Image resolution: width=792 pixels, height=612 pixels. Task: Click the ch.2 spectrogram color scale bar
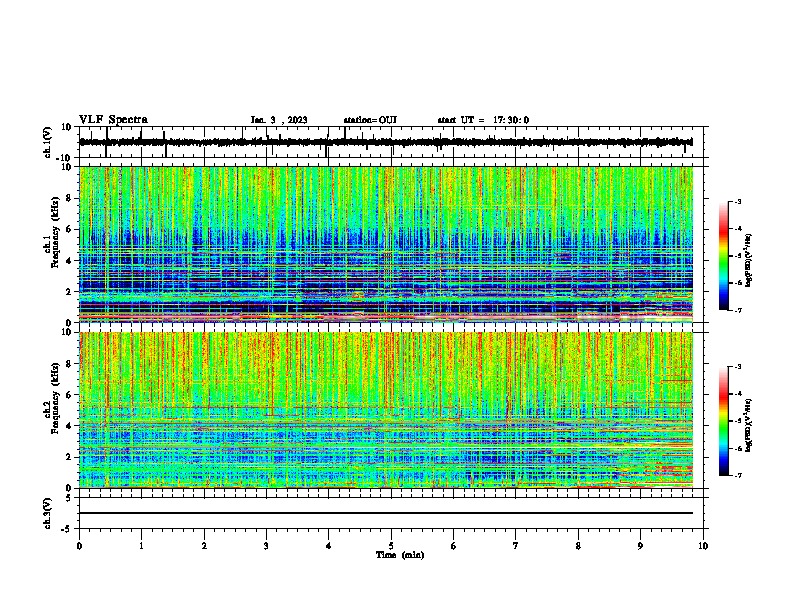724,421
